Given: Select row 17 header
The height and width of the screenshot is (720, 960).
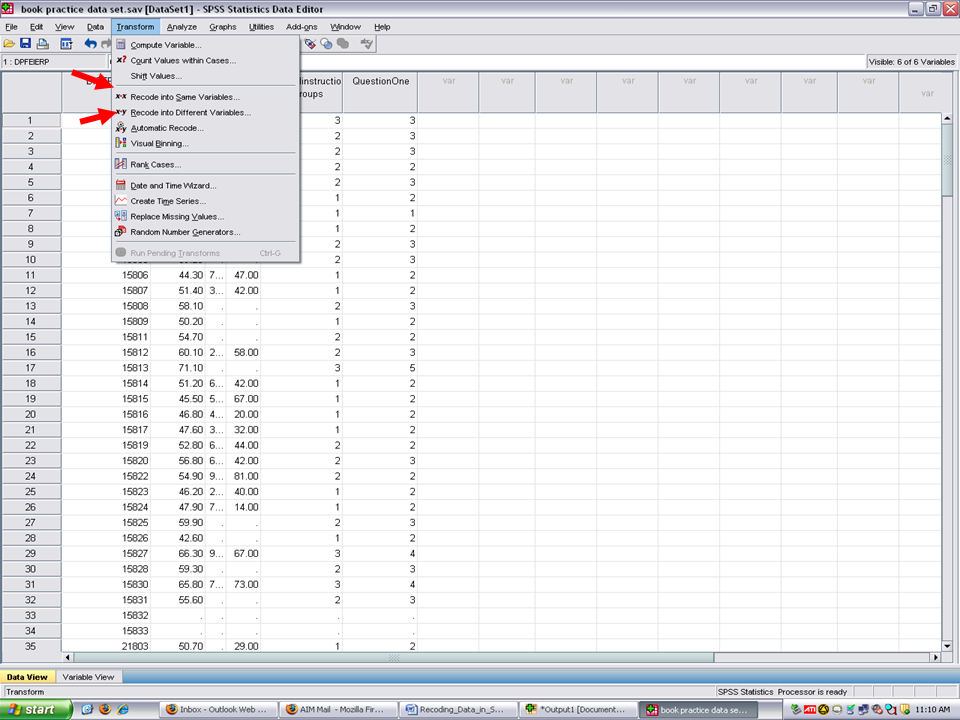Looking at the screenshot, I should (31, 368).
